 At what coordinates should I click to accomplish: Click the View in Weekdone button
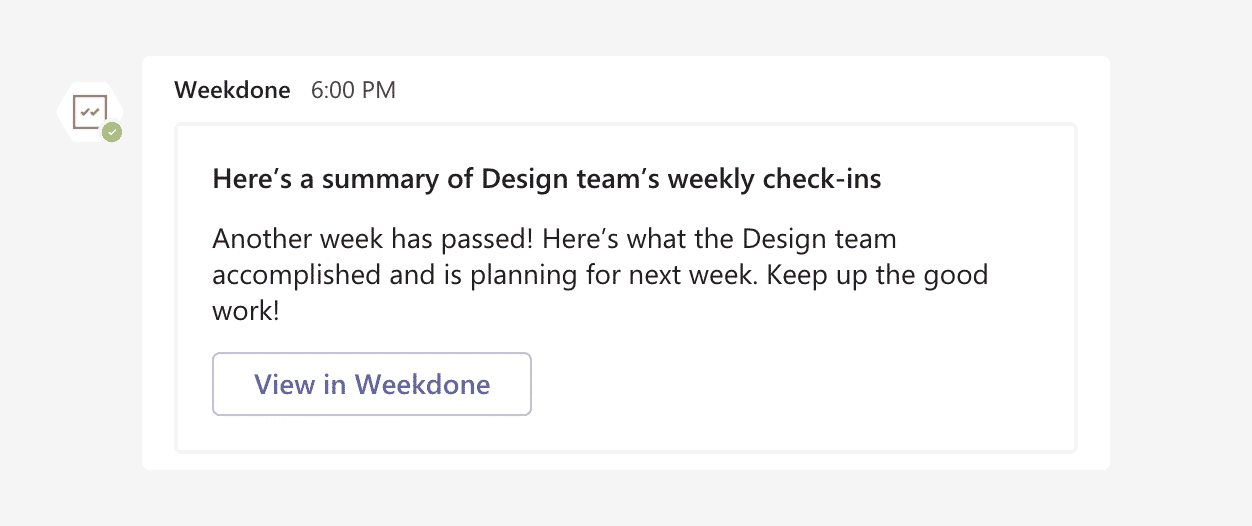click(x=372, y=384)
